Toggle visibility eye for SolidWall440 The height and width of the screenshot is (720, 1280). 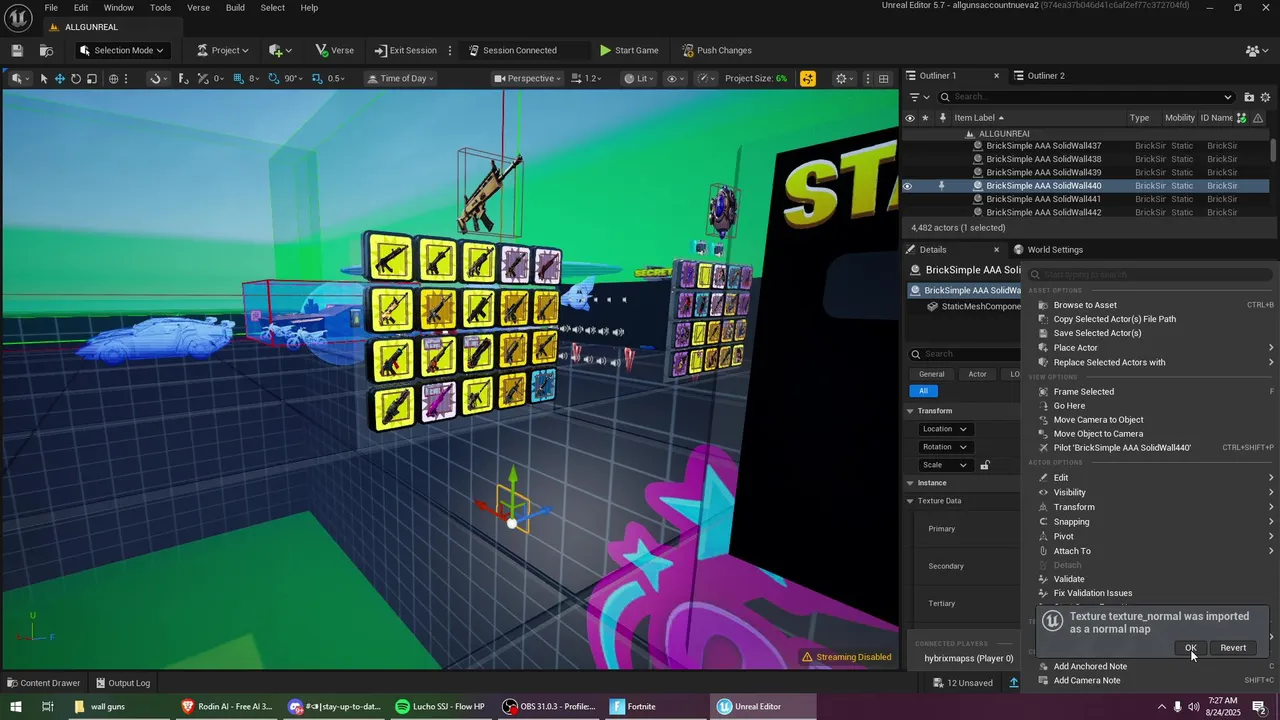point(908,185)
